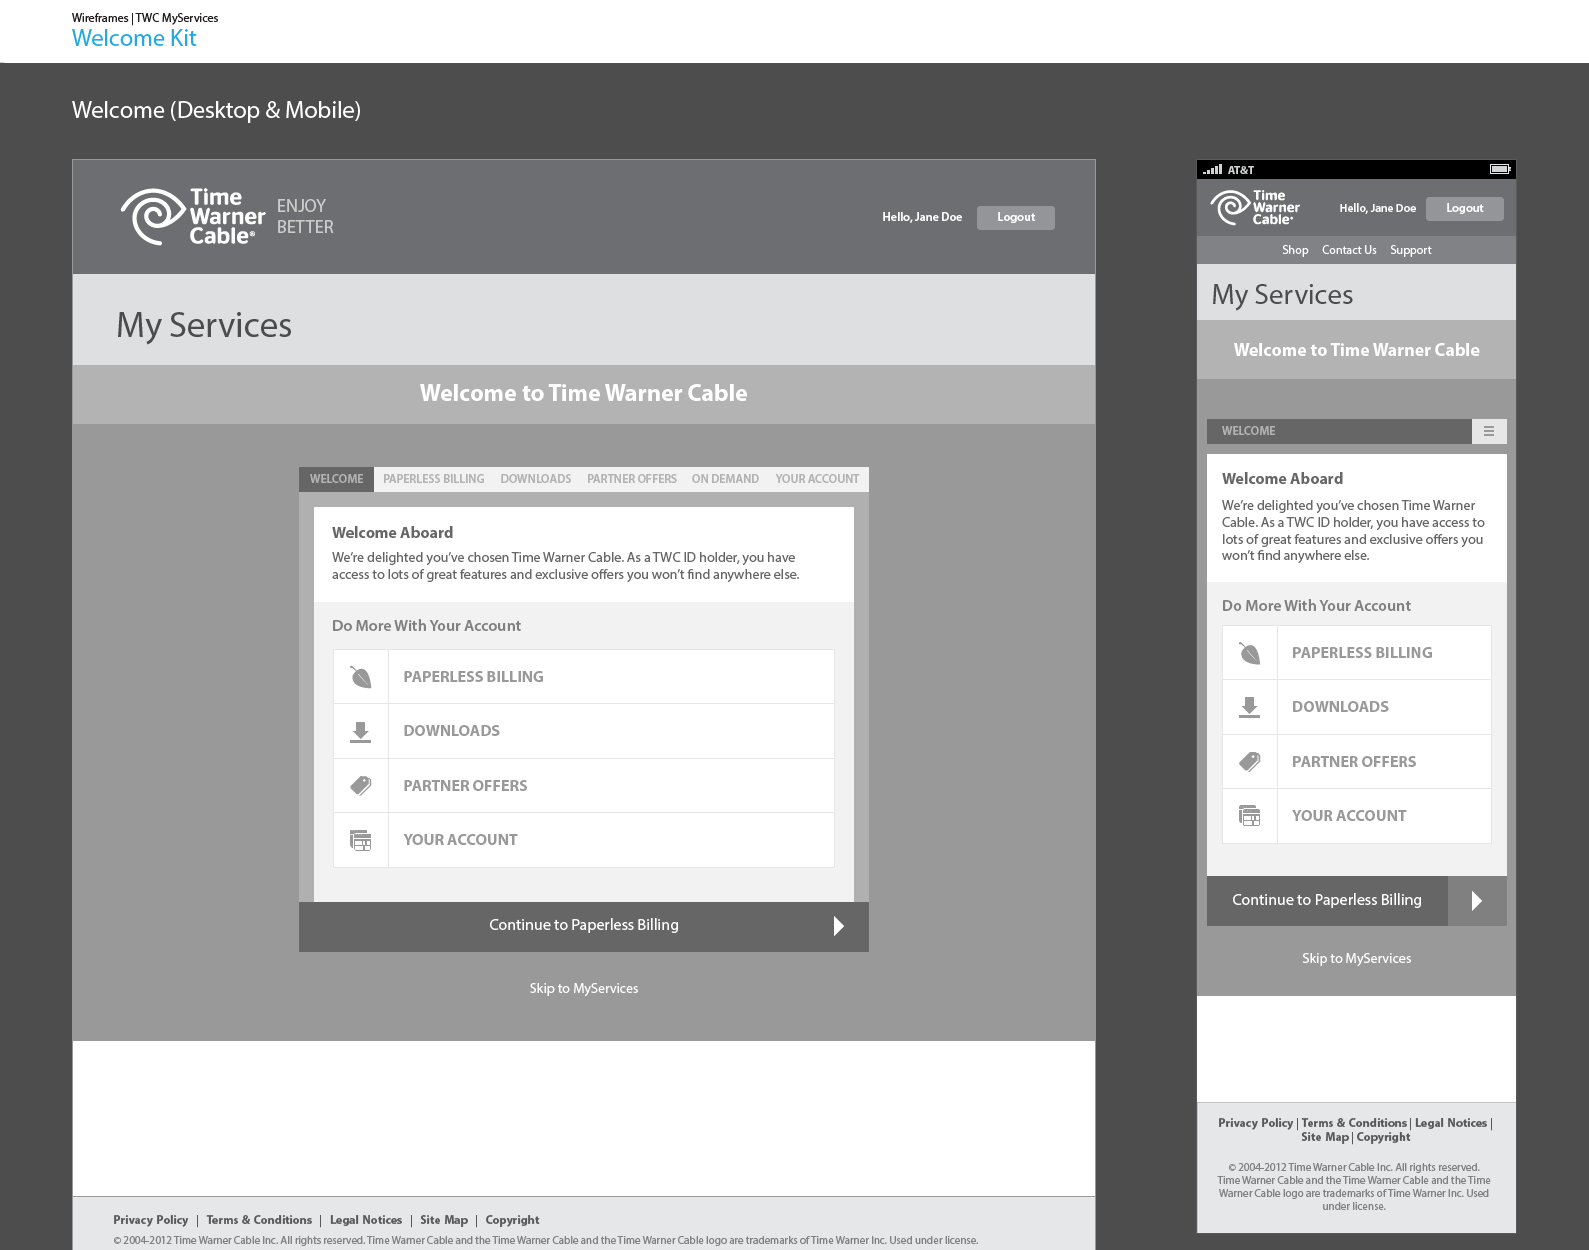Click mobile 'Hello, Jane Doe' greeting
The height and width of the screenshot is (1250, 1589).
(1378, 209)
